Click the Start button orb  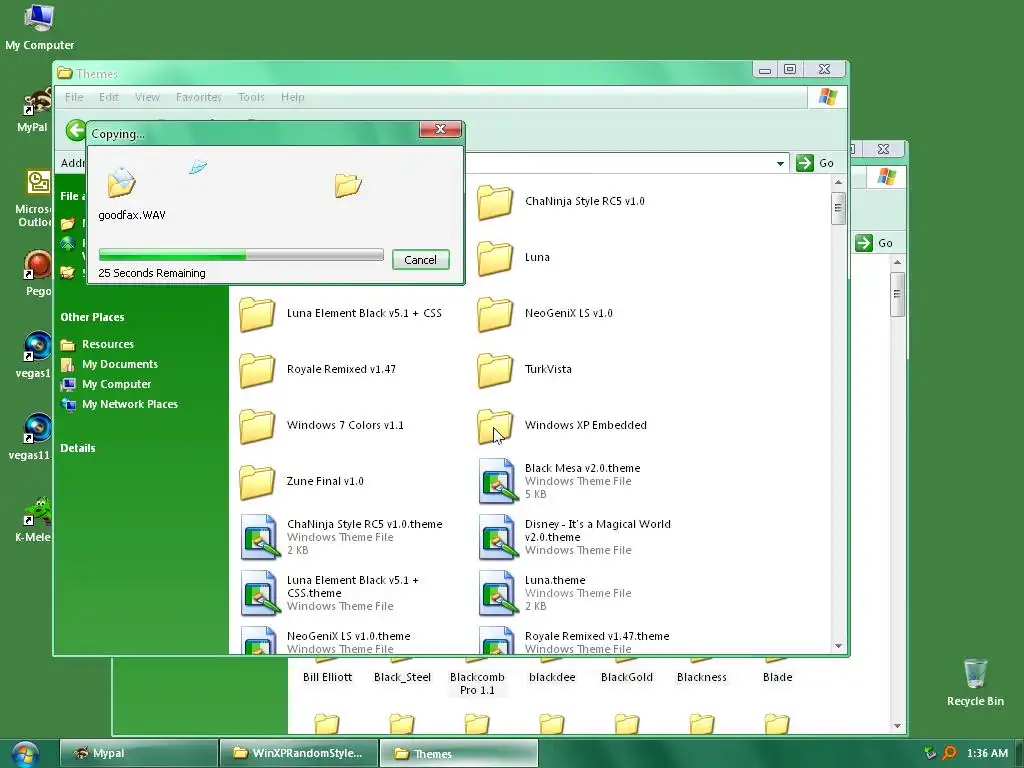pos(24,754)
